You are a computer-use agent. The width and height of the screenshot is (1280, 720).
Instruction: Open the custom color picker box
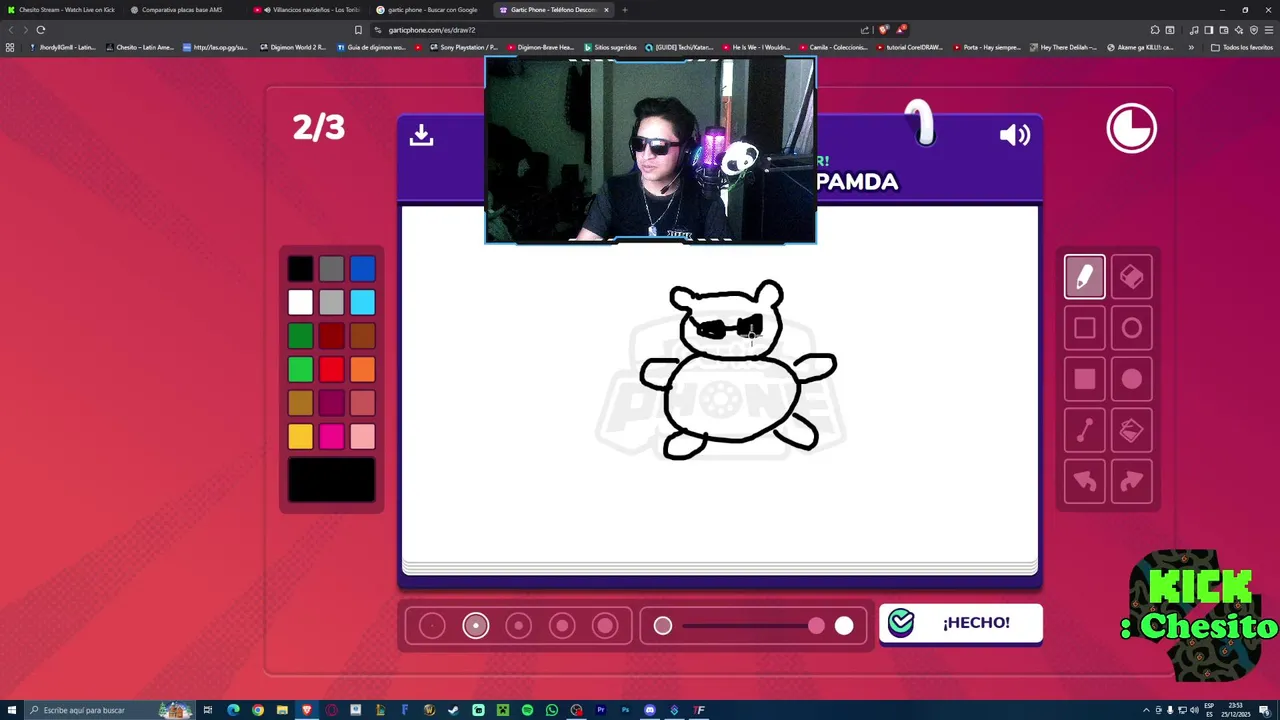(x=331, y=480)
